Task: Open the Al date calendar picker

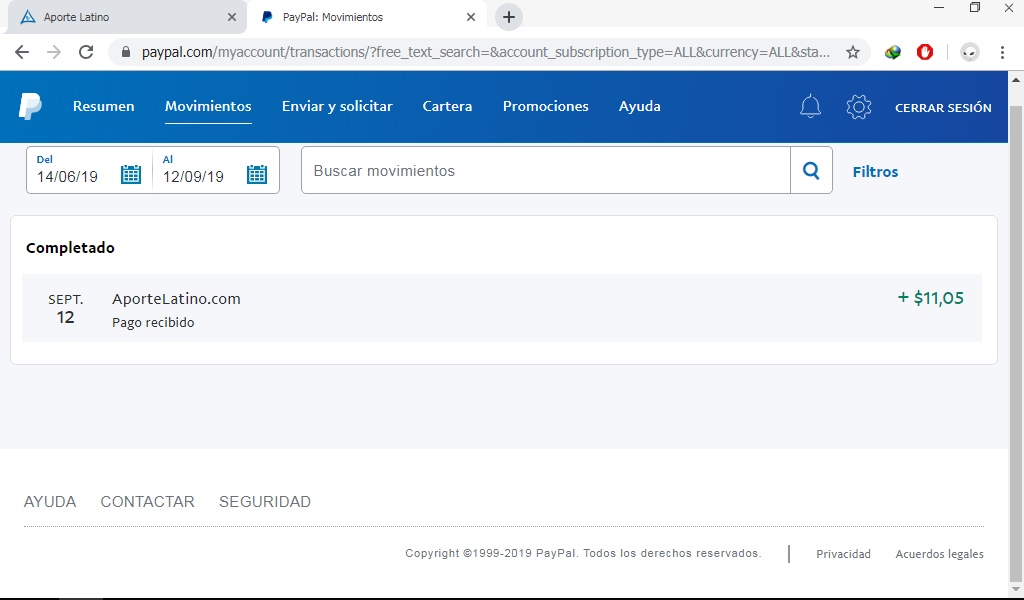Action: [x=257, y=174]
